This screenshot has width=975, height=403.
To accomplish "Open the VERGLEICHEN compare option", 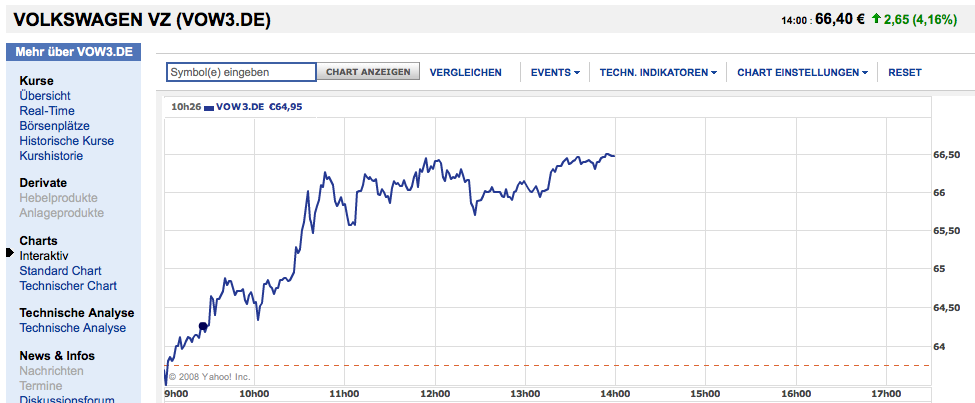I will (x=466, y=73).
